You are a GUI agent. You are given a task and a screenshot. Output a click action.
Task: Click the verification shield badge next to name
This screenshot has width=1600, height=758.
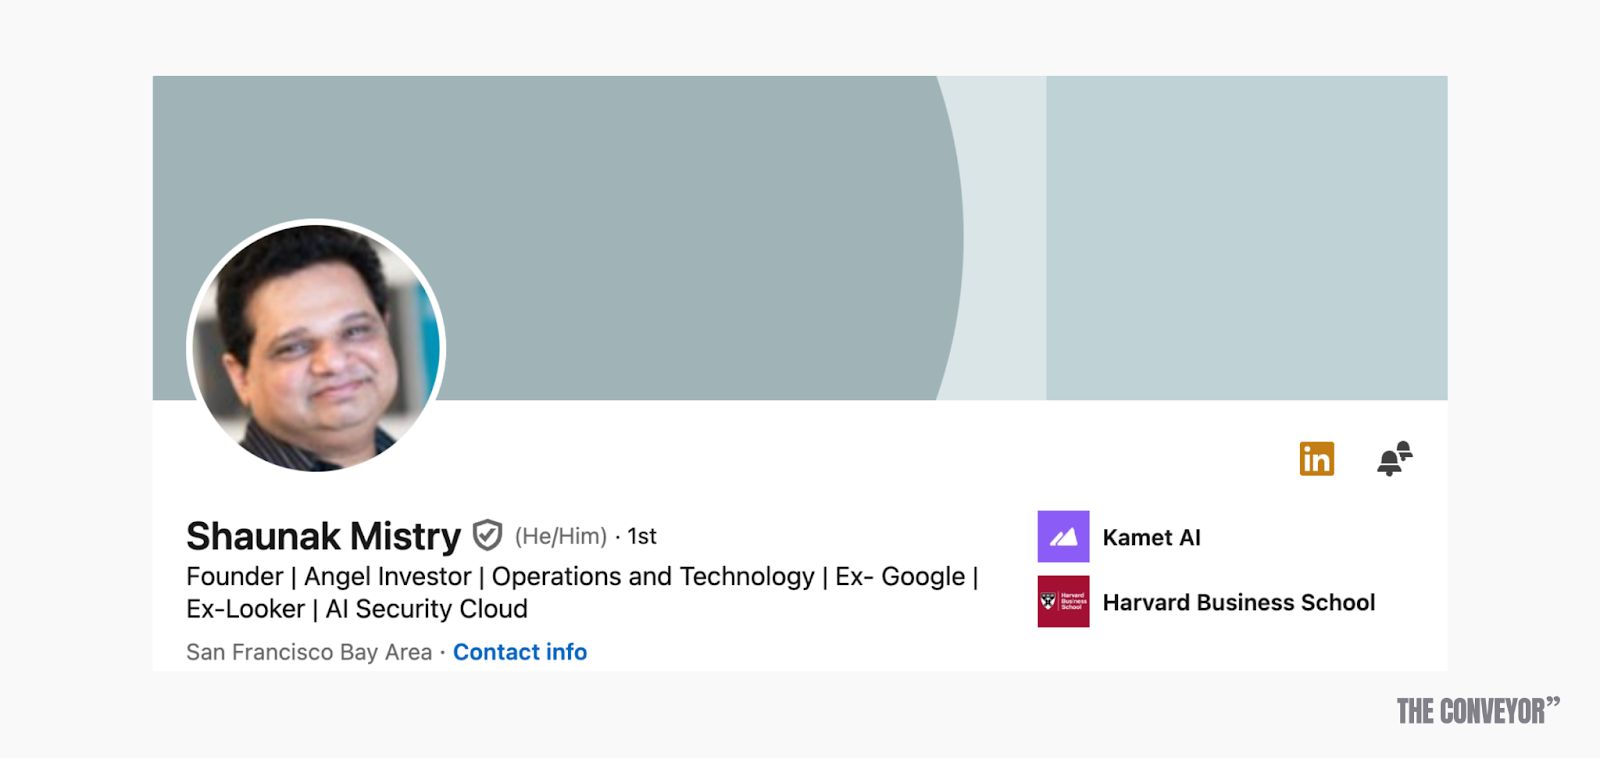coord(487,536)
